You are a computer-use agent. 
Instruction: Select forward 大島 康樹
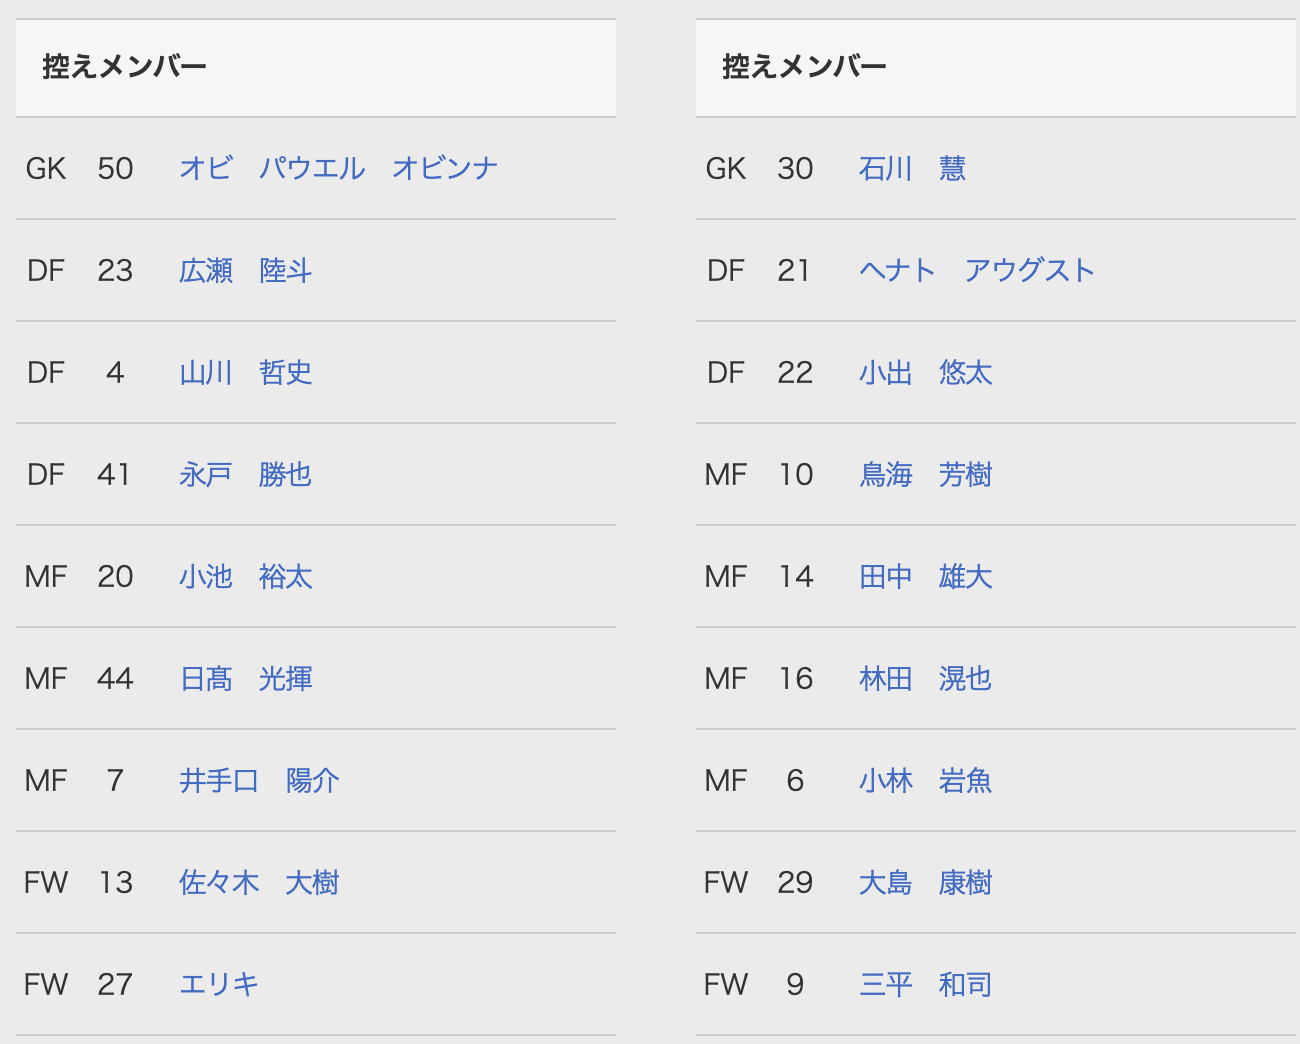coord(925,882)
